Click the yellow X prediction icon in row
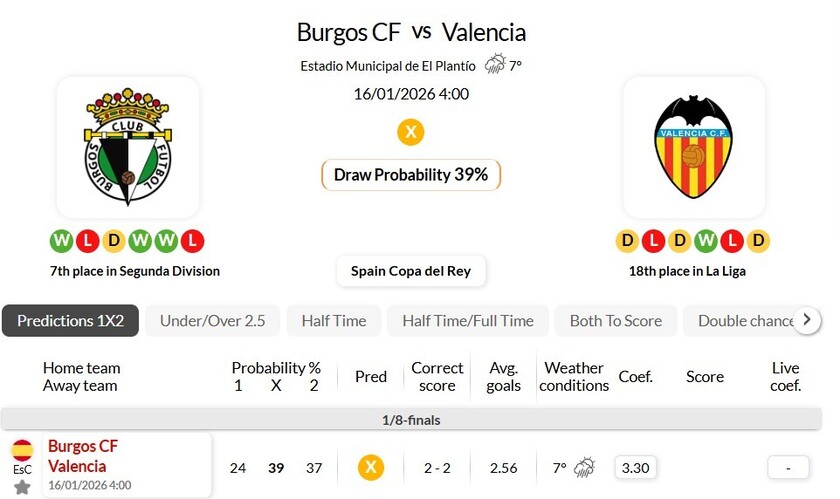 [x=371, y=467]
